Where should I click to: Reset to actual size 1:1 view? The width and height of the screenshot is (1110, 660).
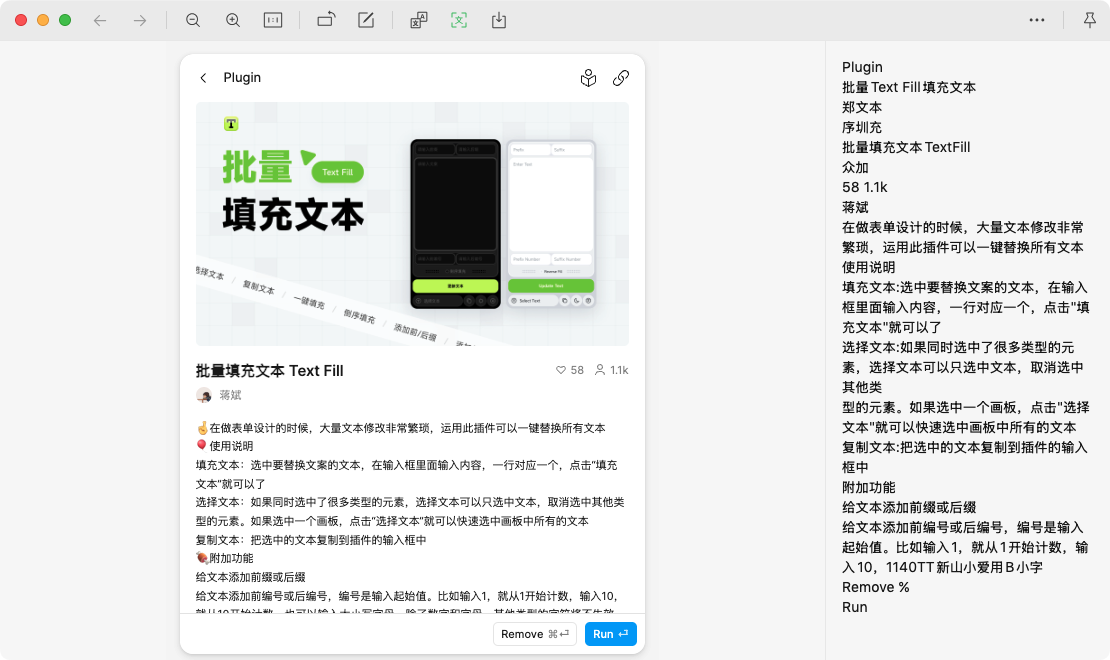(x=273, y=21)
